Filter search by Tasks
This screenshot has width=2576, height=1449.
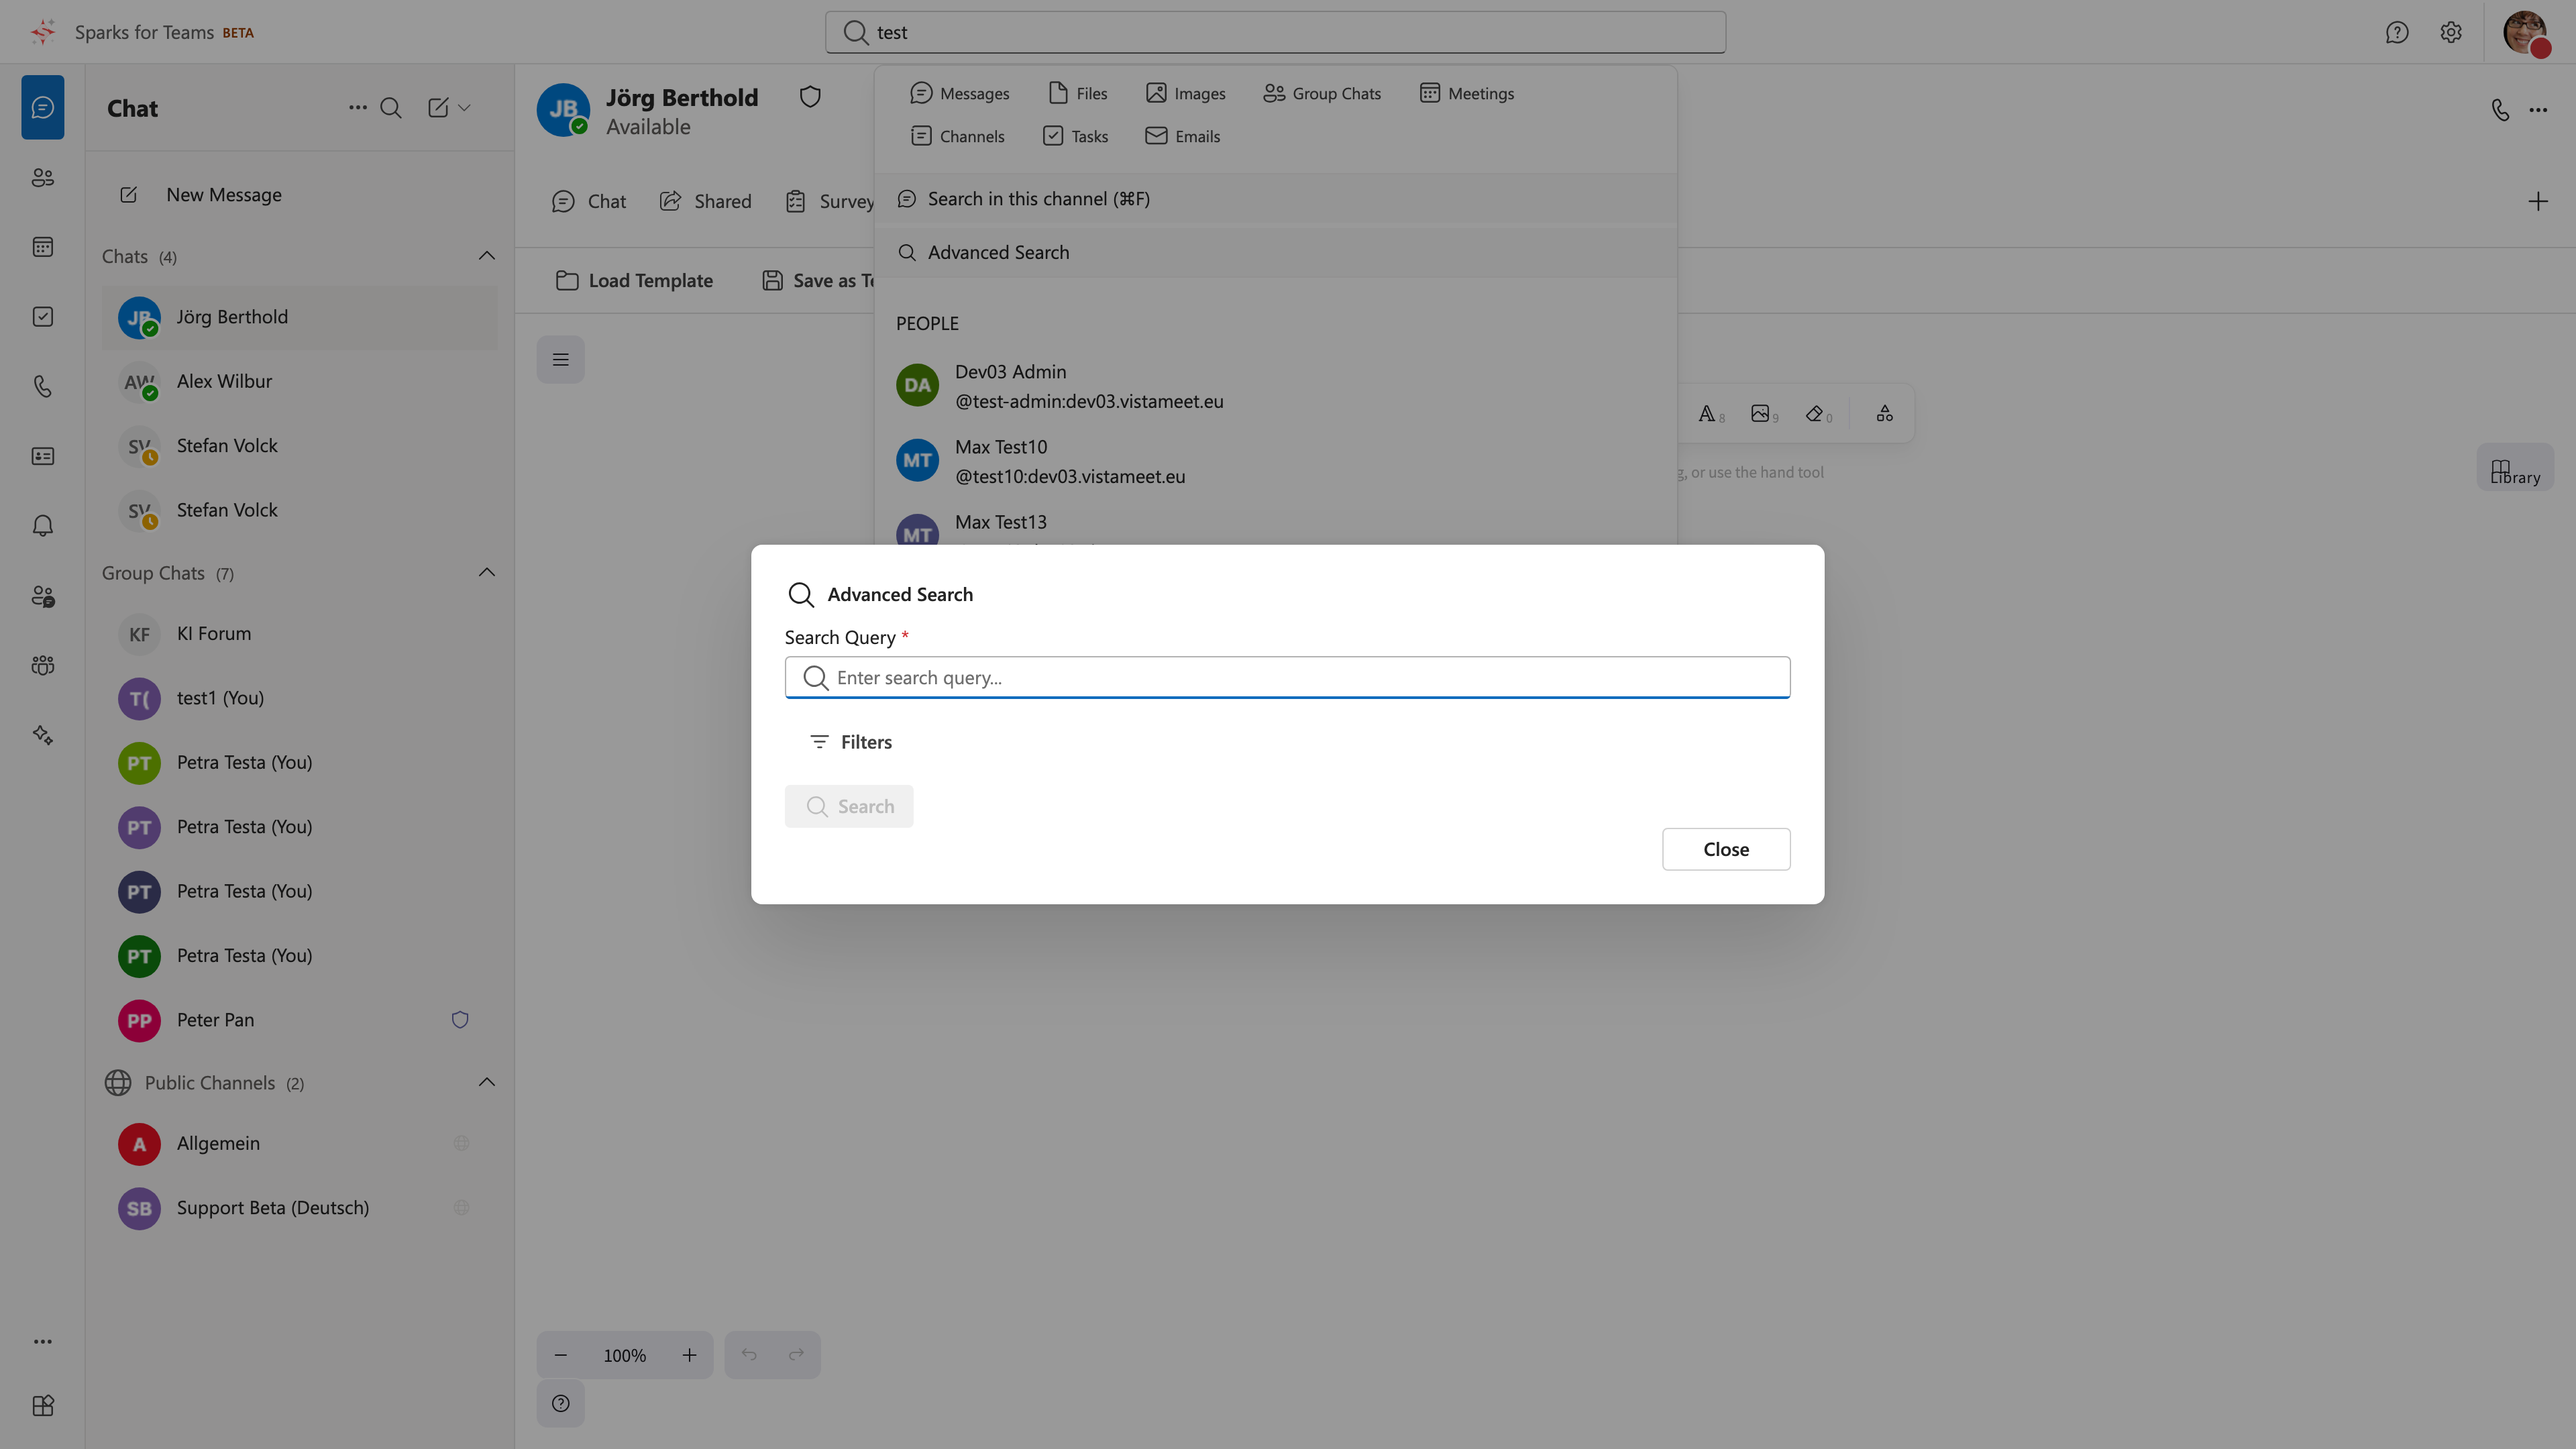tap(1075, 136)
